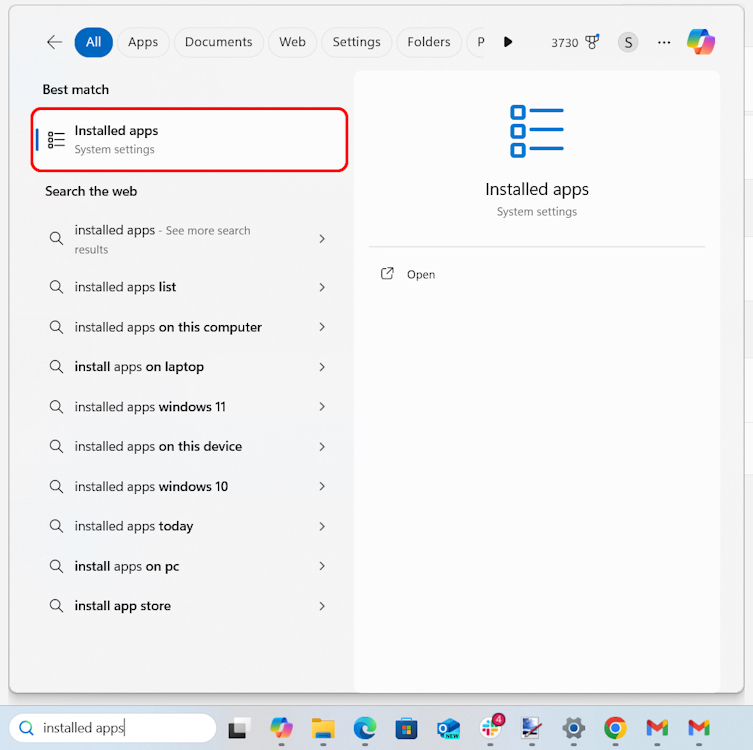Screen dimensions: 753x750
Task: Expand chevron for 'installed apps windows 11'
Action: 322,407
